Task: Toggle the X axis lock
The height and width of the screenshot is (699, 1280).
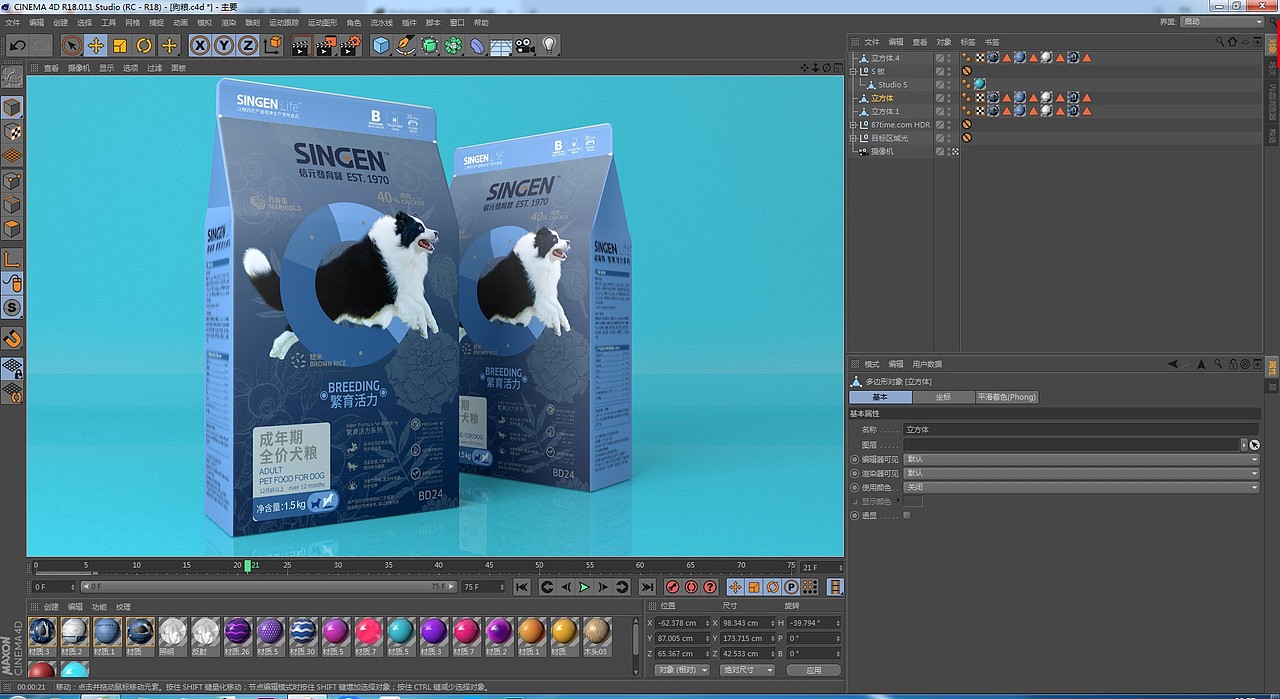Action: (x=200, y=45)
